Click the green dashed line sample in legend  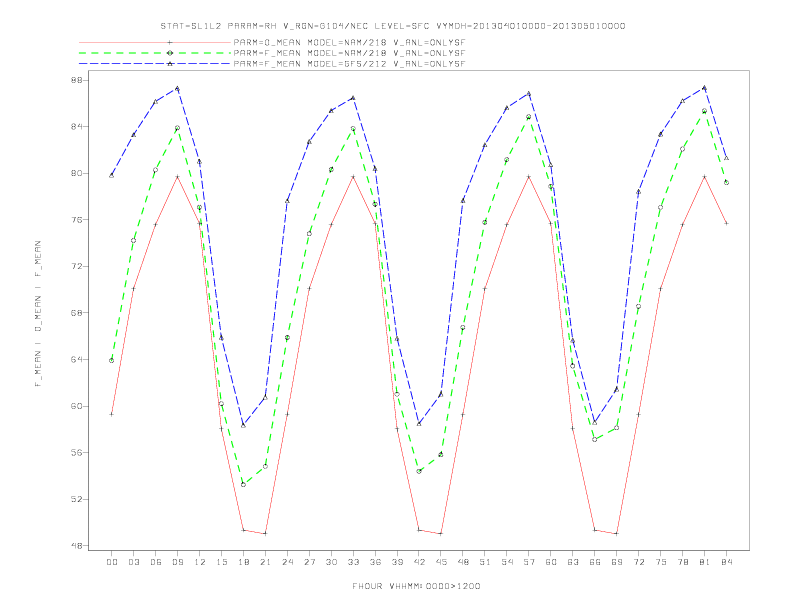[155, 53]
